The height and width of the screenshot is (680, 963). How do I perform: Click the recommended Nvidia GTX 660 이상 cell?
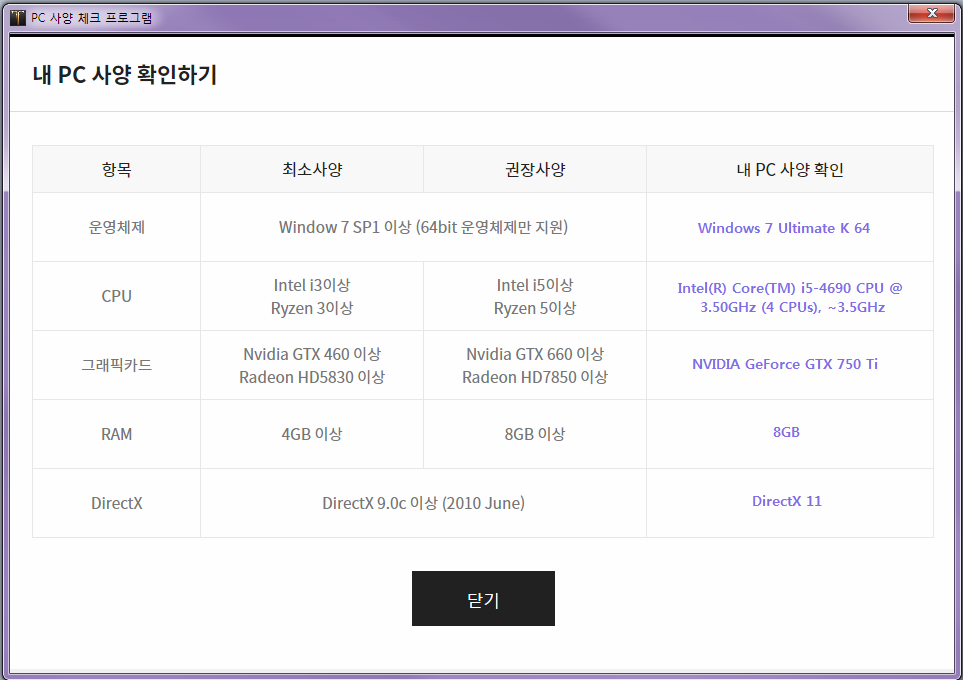point(535,354)
